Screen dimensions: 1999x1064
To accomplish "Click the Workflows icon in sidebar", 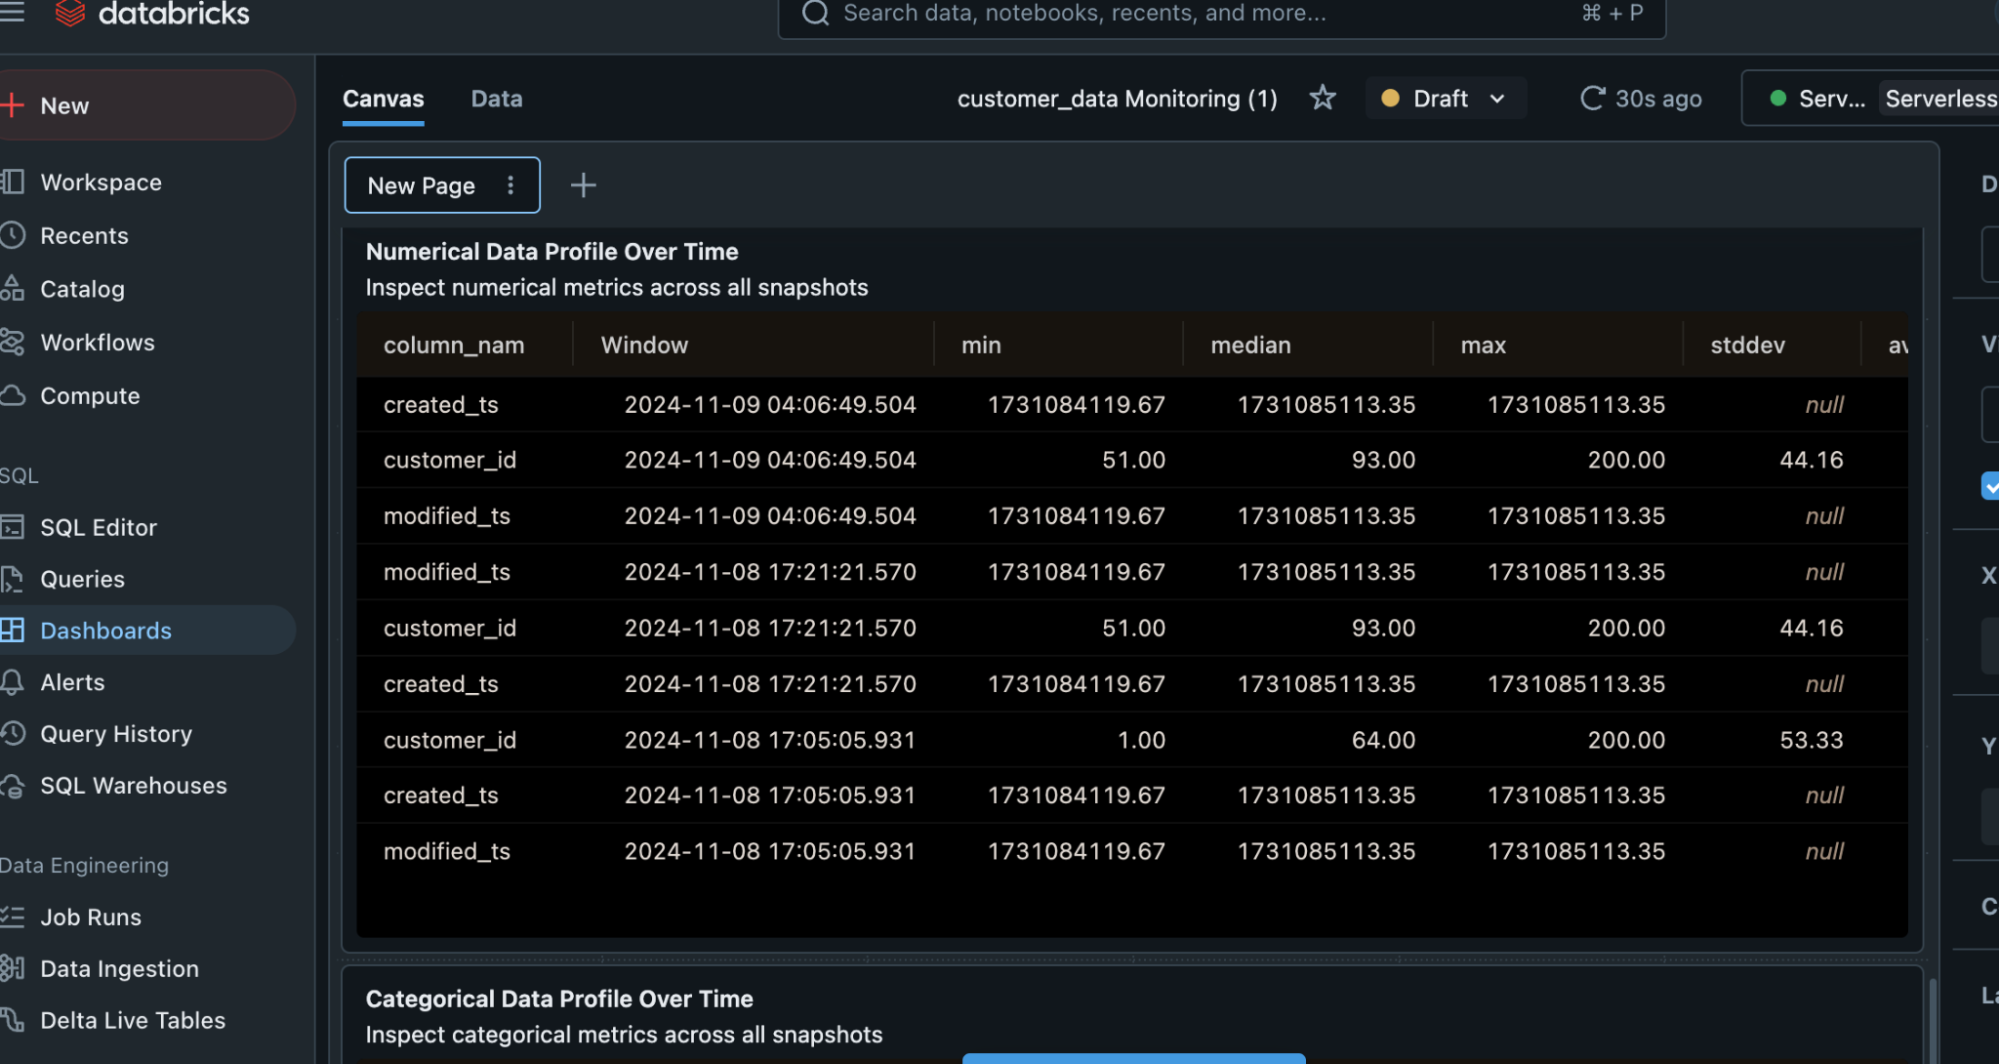I will click(12, 342).
